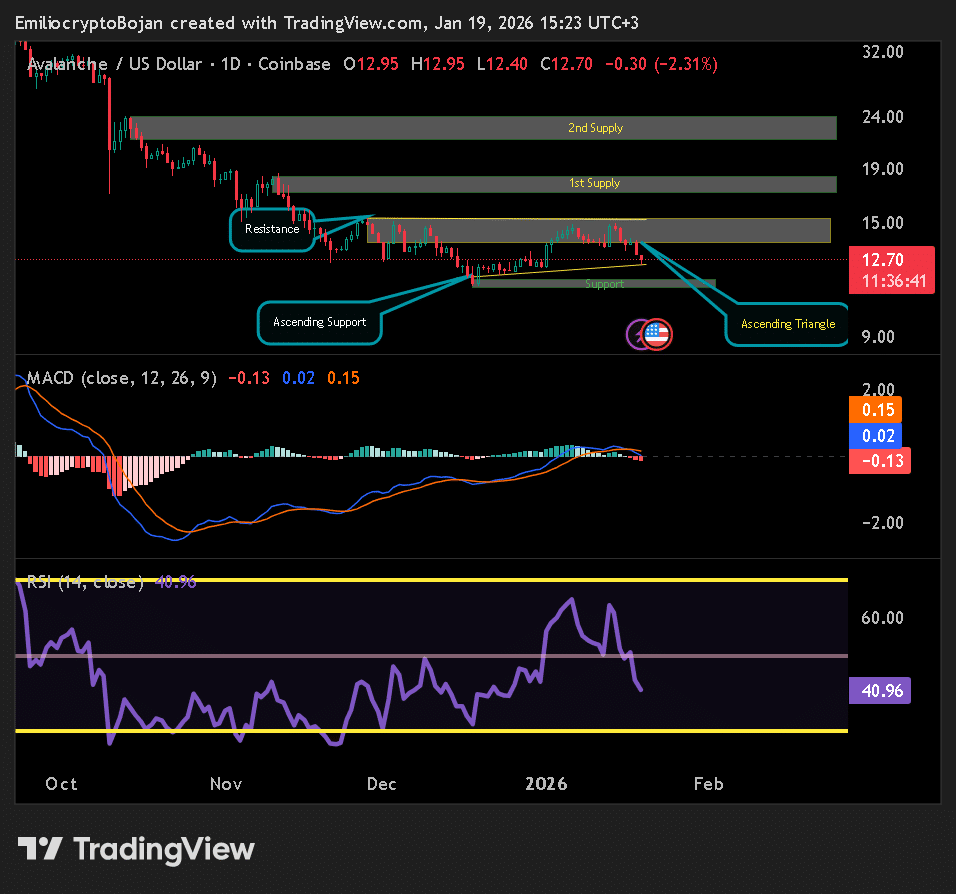956x894 pixels.
Task: Click the Oct label on time axis
Action: pyautogui.click(x=61, y=784)
